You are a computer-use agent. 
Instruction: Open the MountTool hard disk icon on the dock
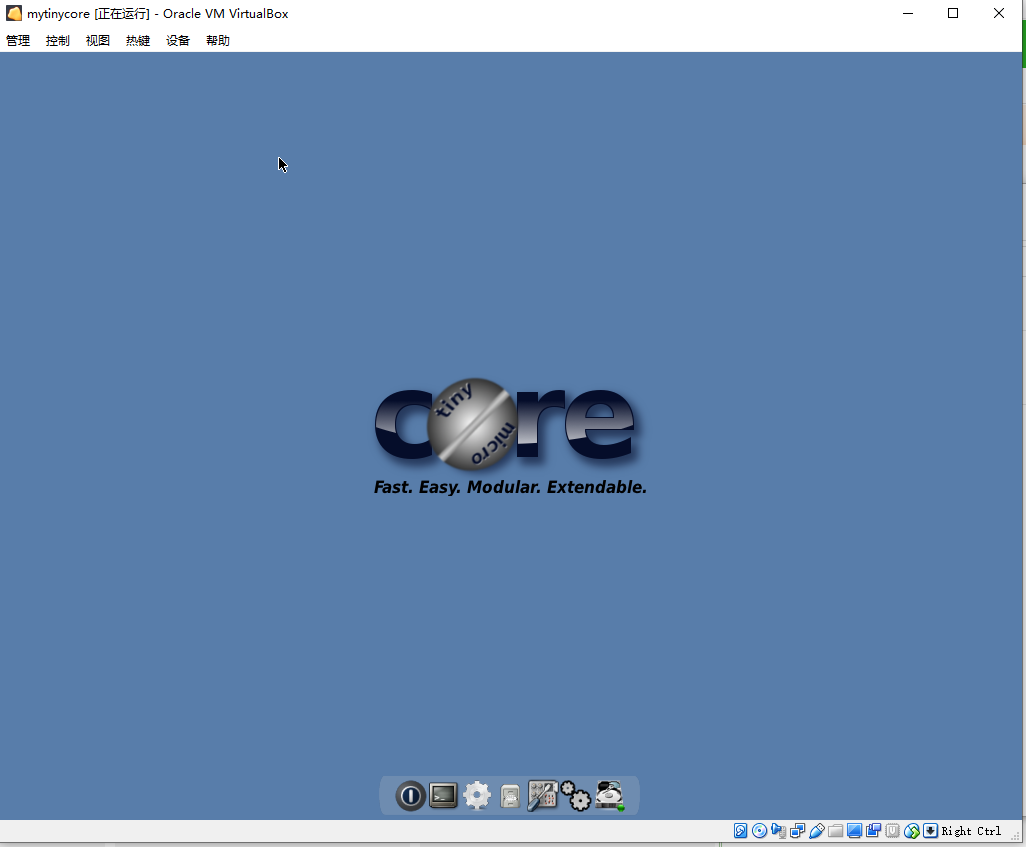click(609, 796)
